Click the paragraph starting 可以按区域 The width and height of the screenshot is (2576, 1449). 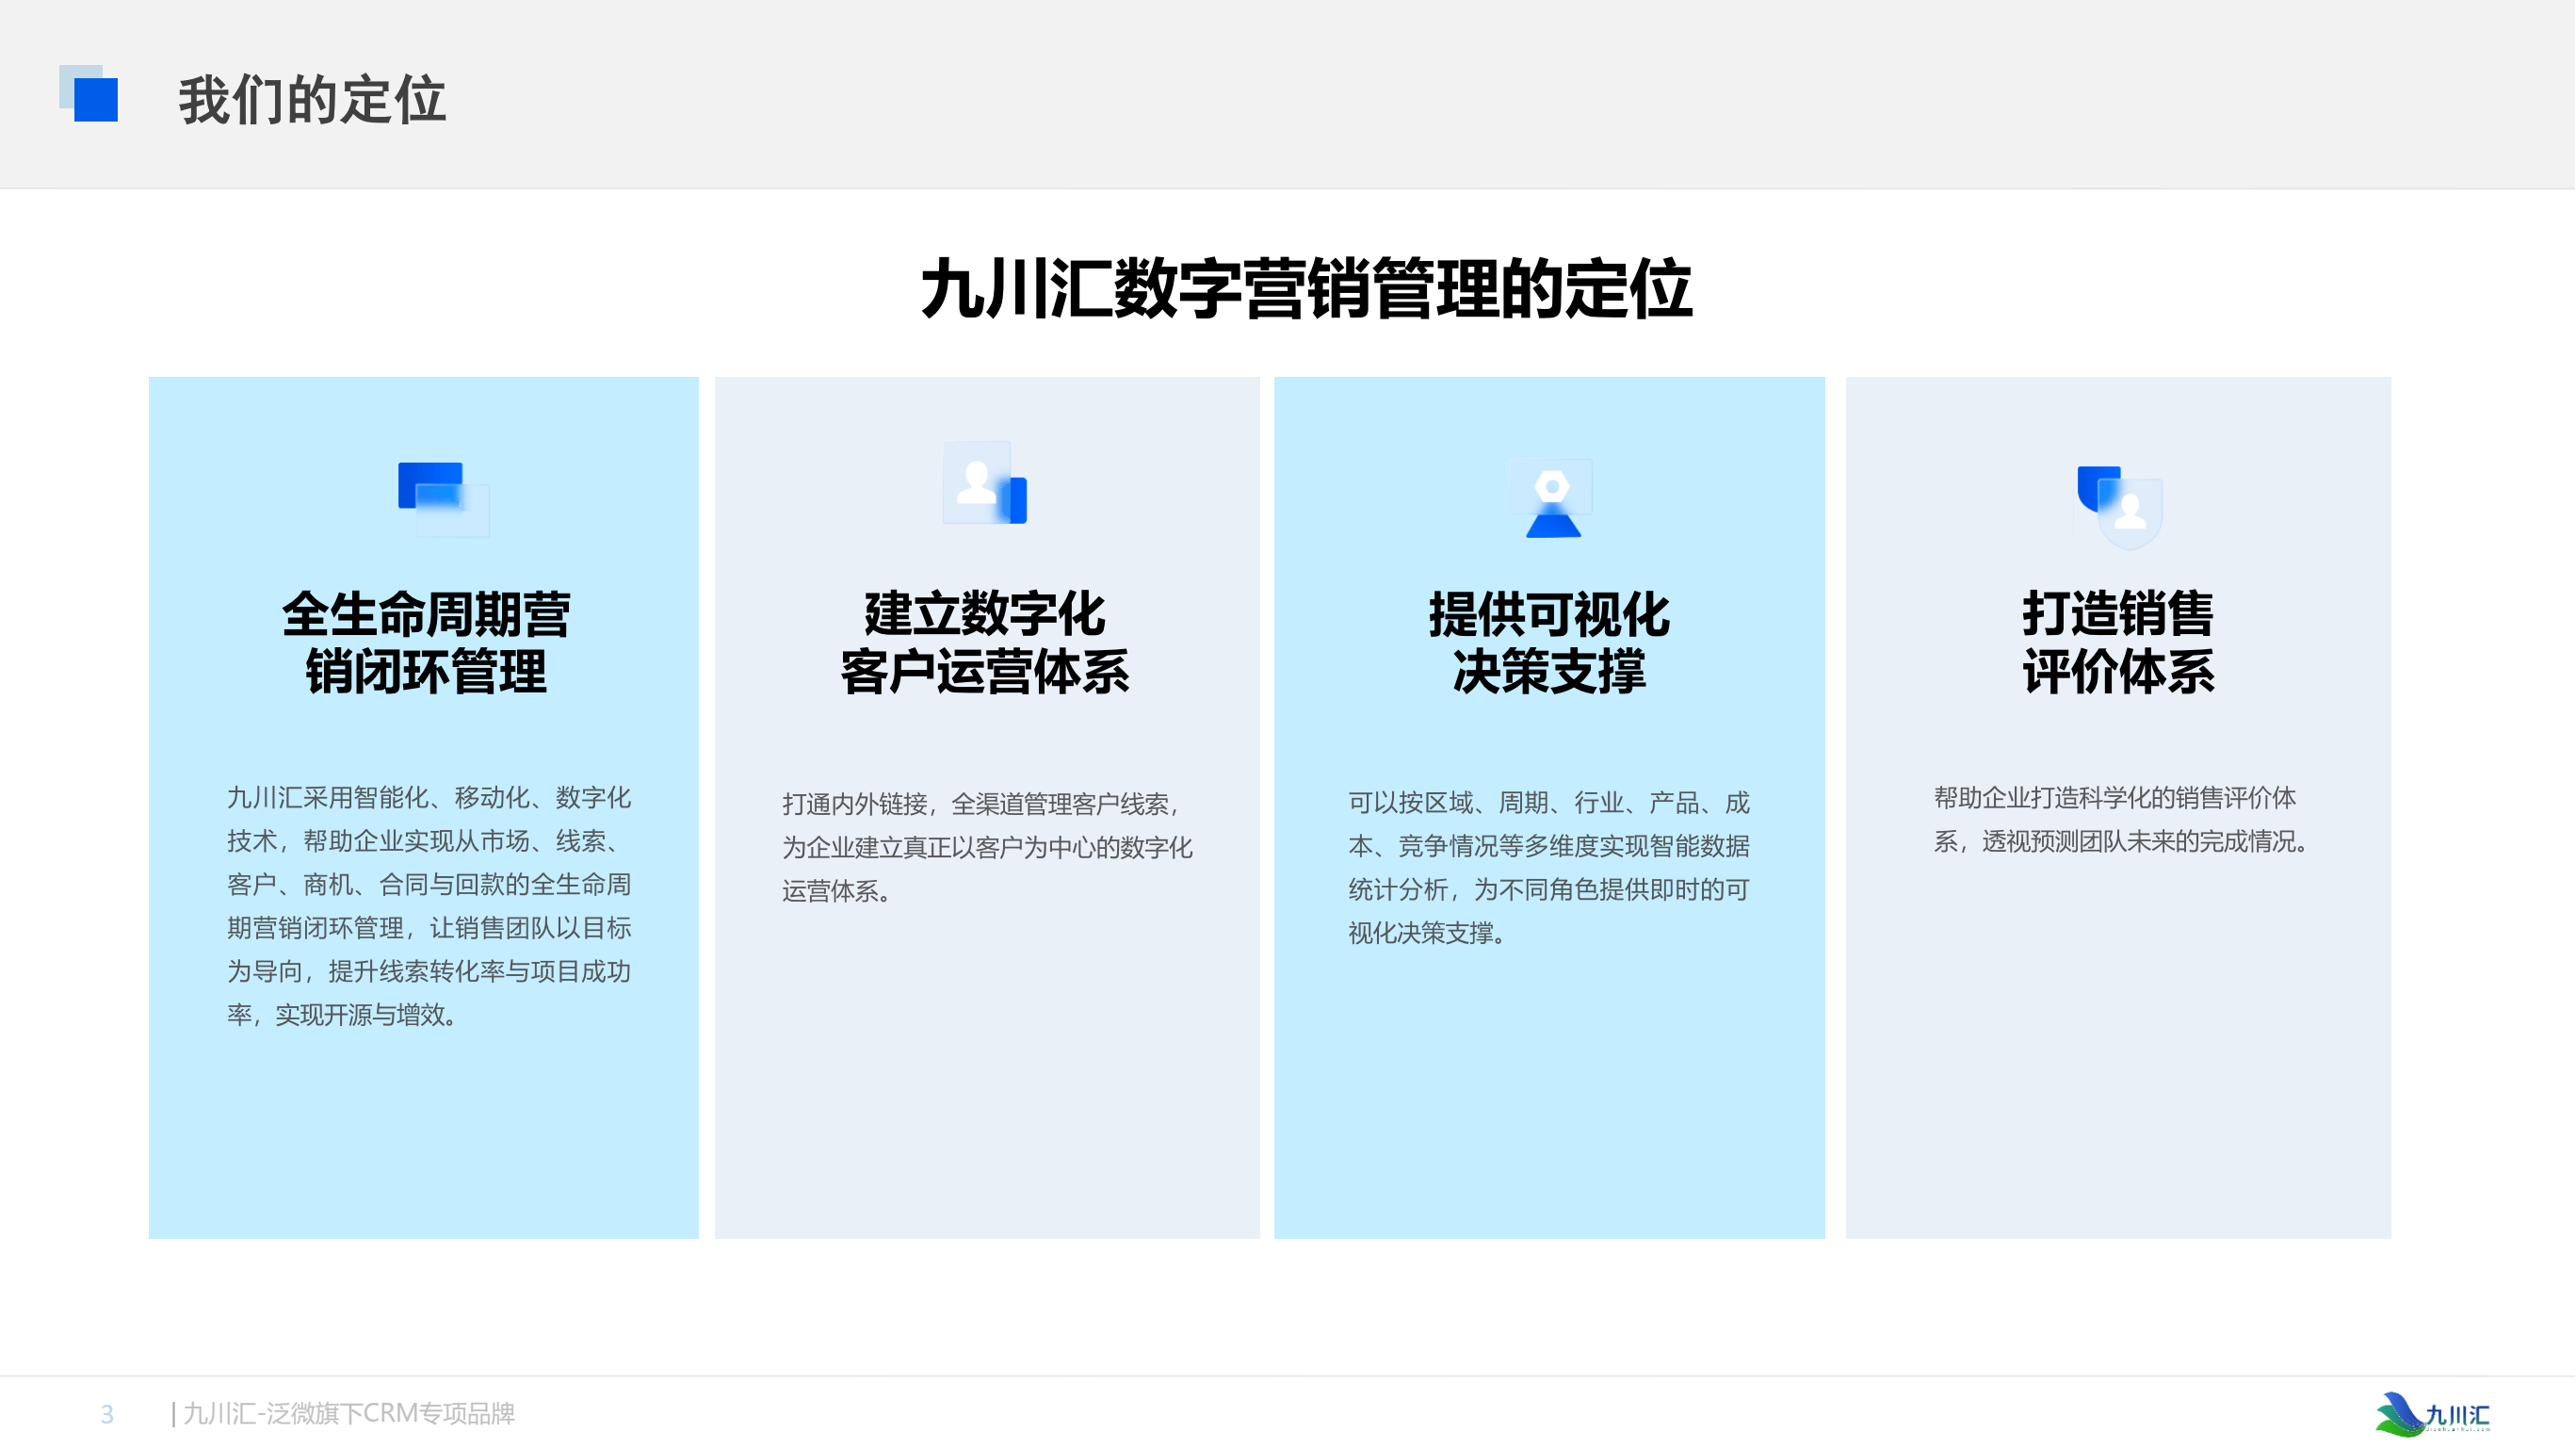click(1549, 867)
